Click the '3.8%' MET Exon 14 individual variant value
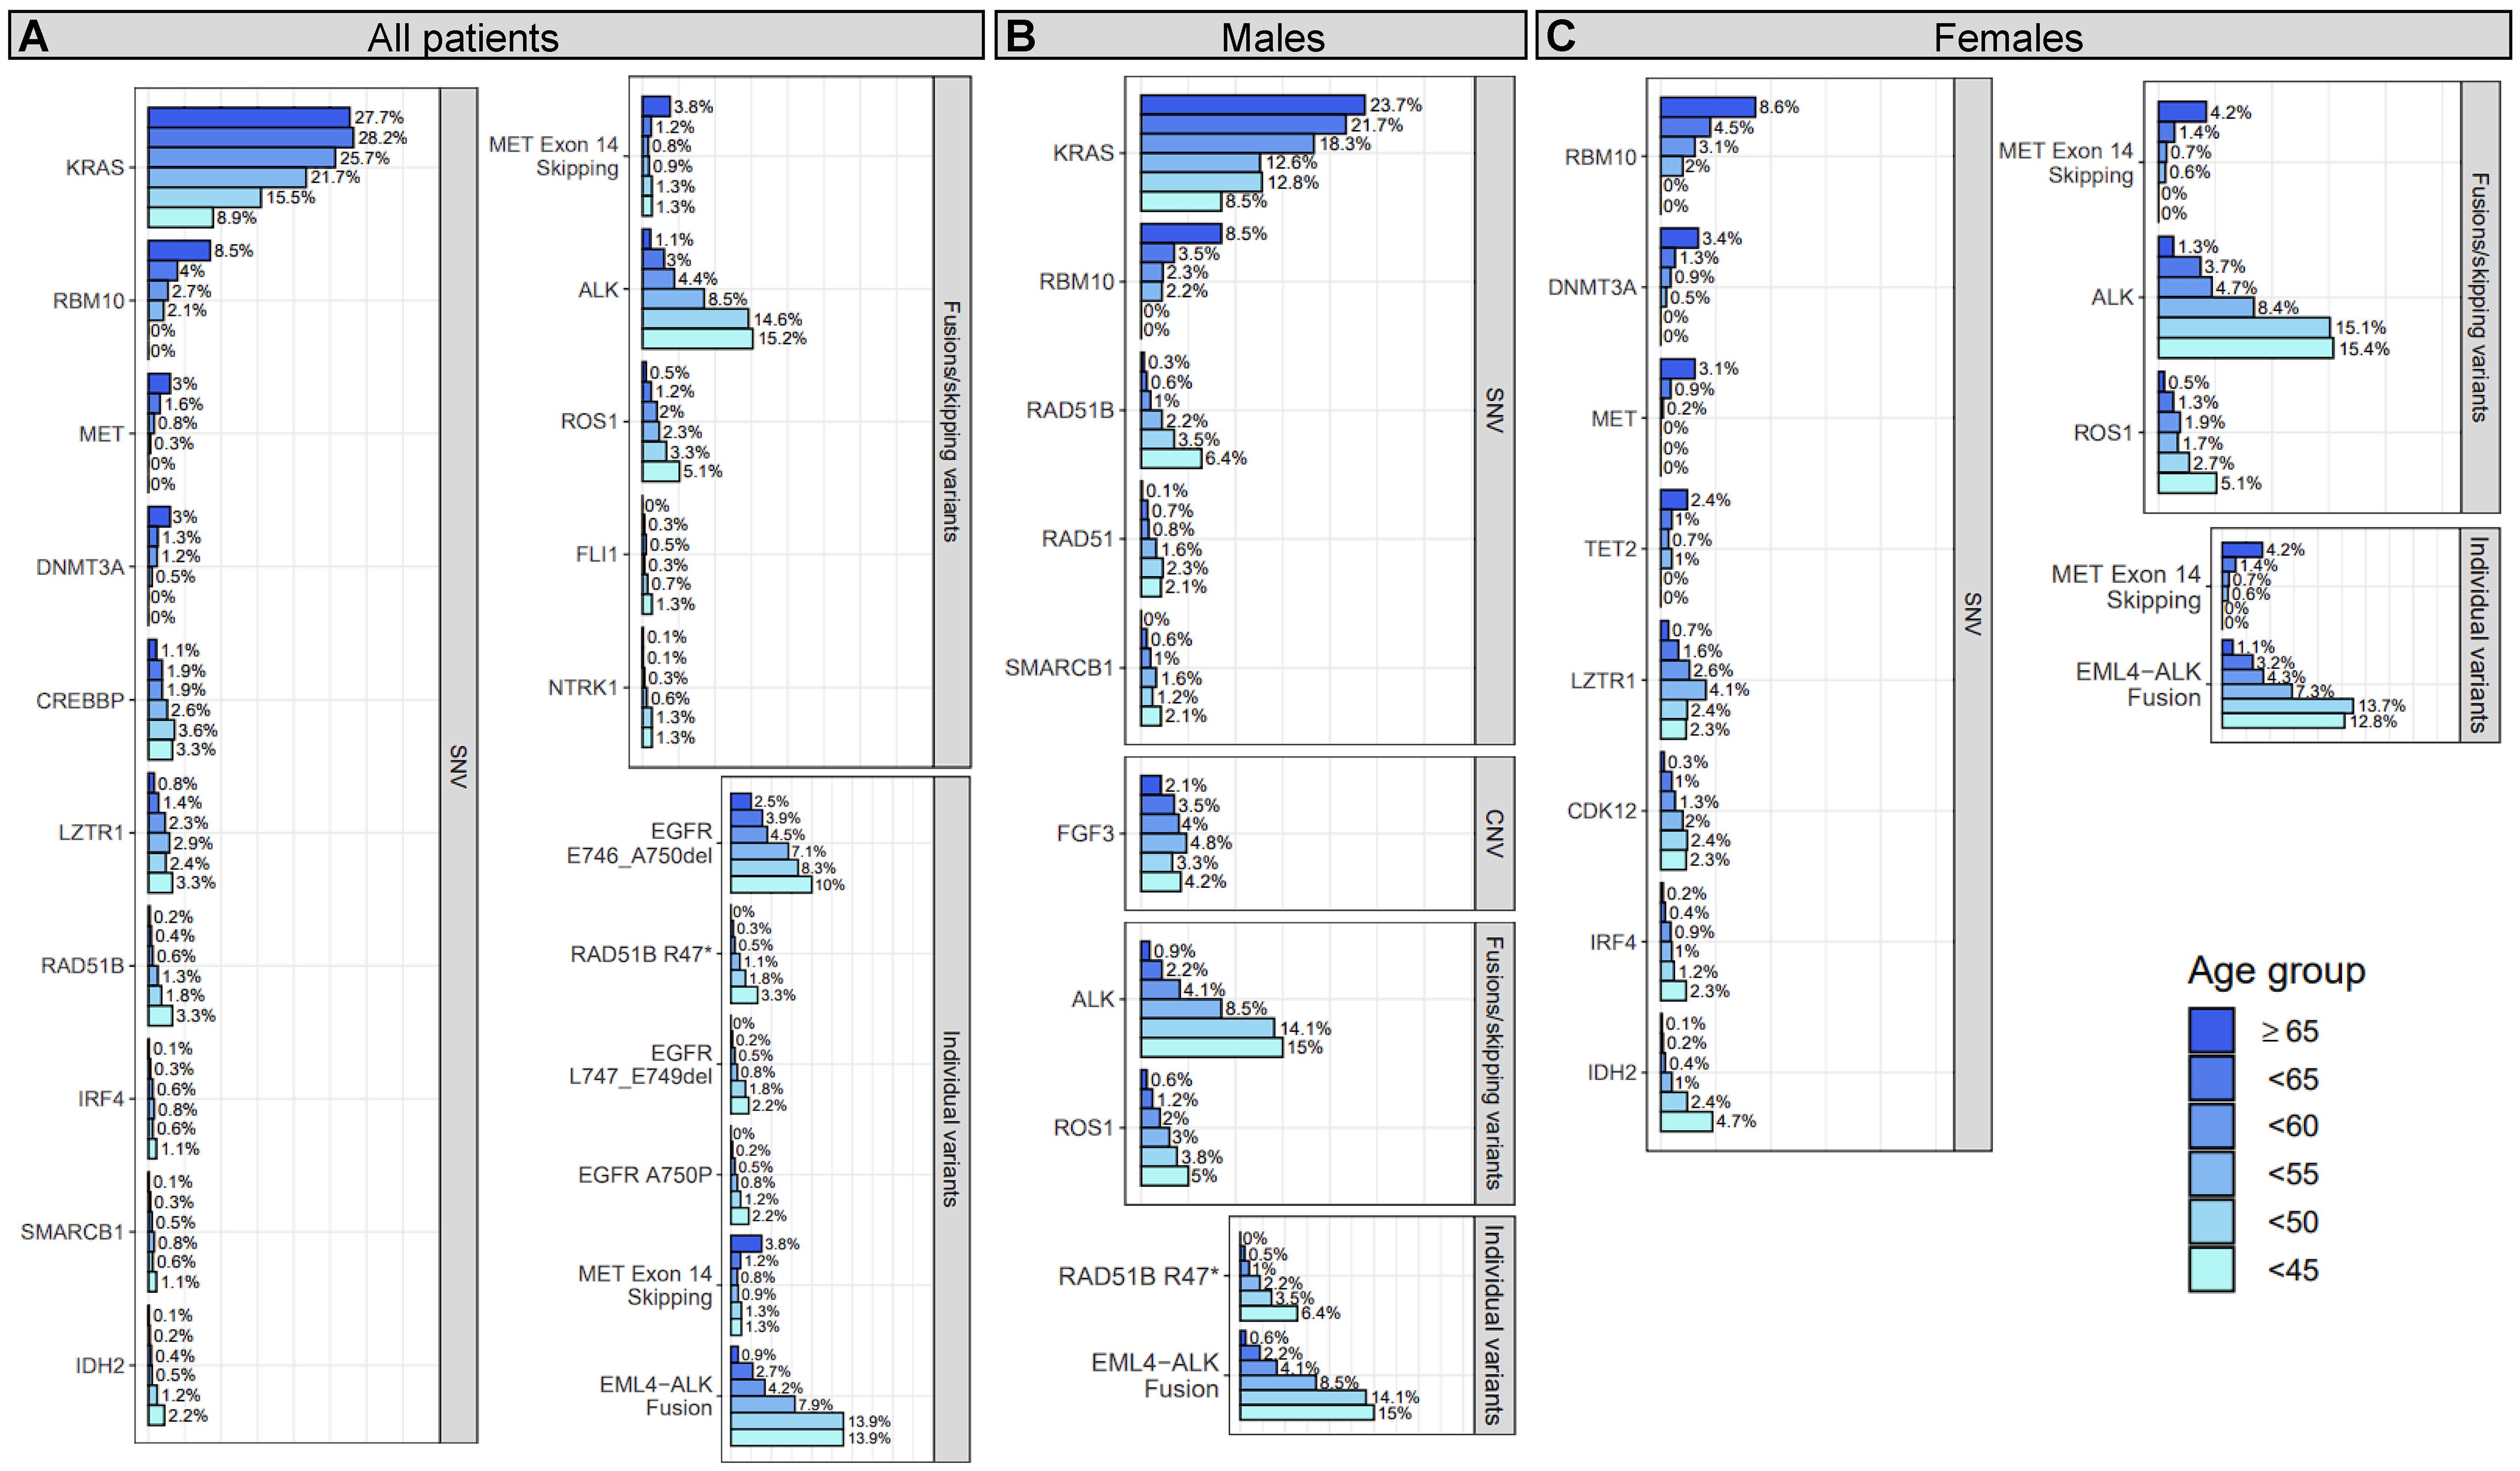The width and height of the screenshot is (2520, 1471). (782, 1244)
